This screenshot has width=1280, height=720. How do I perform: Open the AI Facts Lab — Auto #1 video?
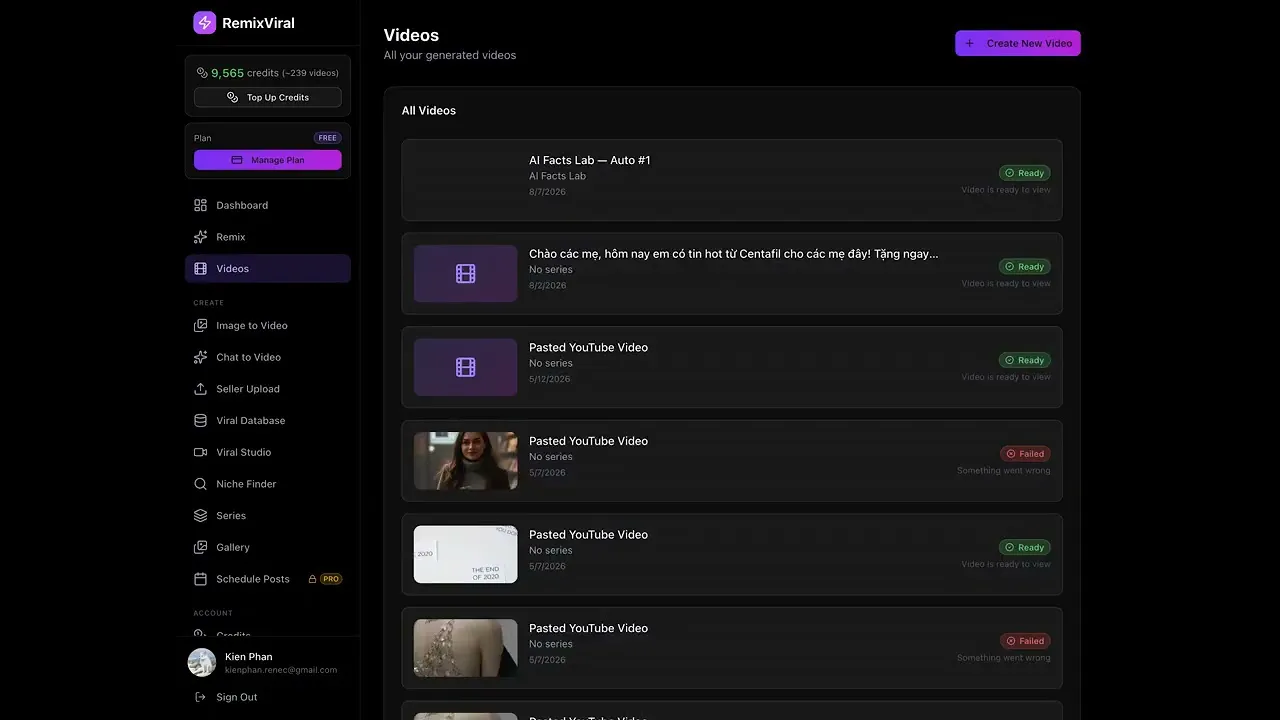coord(732,180)
